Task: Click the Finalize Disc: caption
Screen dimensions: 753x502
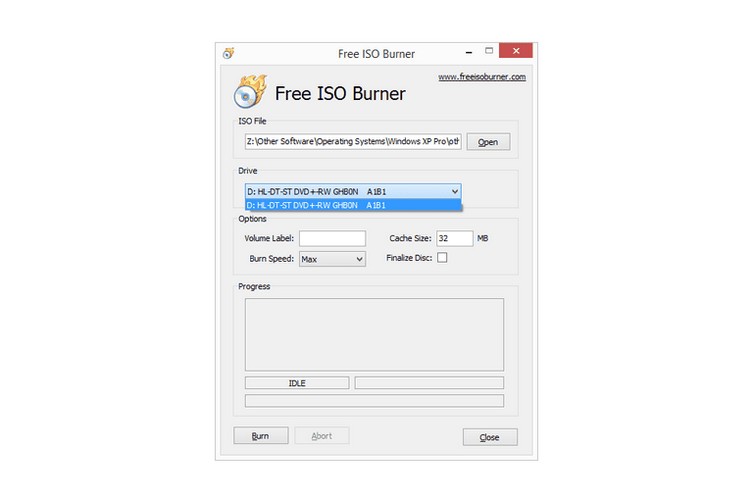Action: [x=409, y=258]
